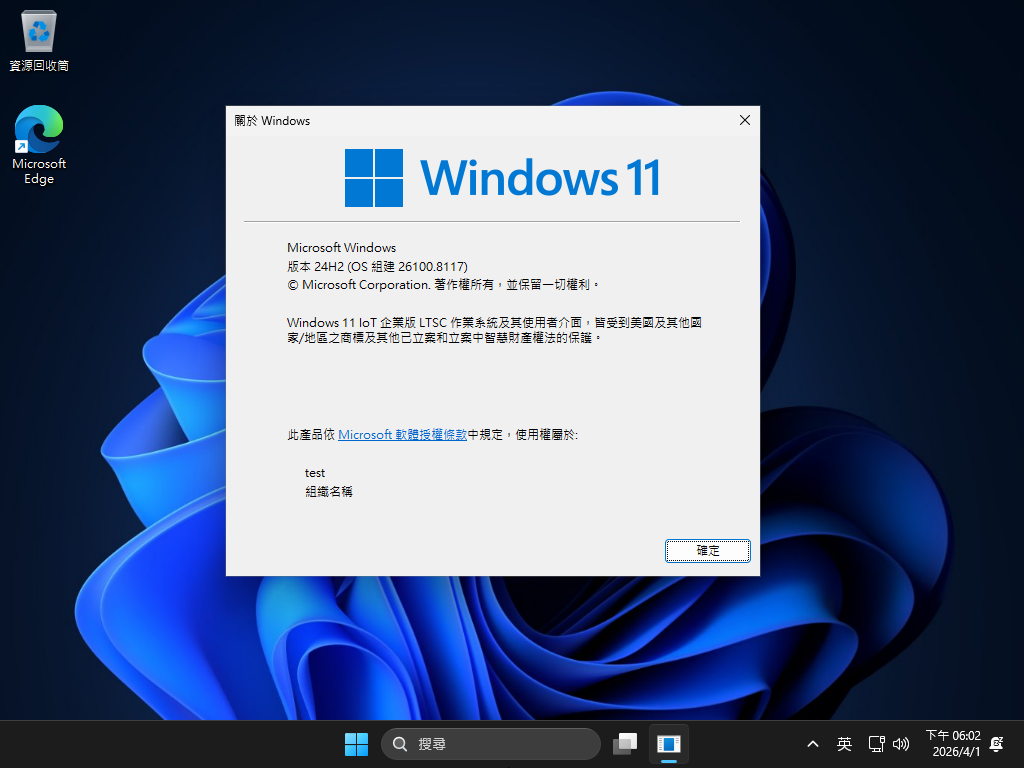This screenshot has width=1024, height=768.
Task: Close the 關於 Windows dialog
Action: [744, 120]
